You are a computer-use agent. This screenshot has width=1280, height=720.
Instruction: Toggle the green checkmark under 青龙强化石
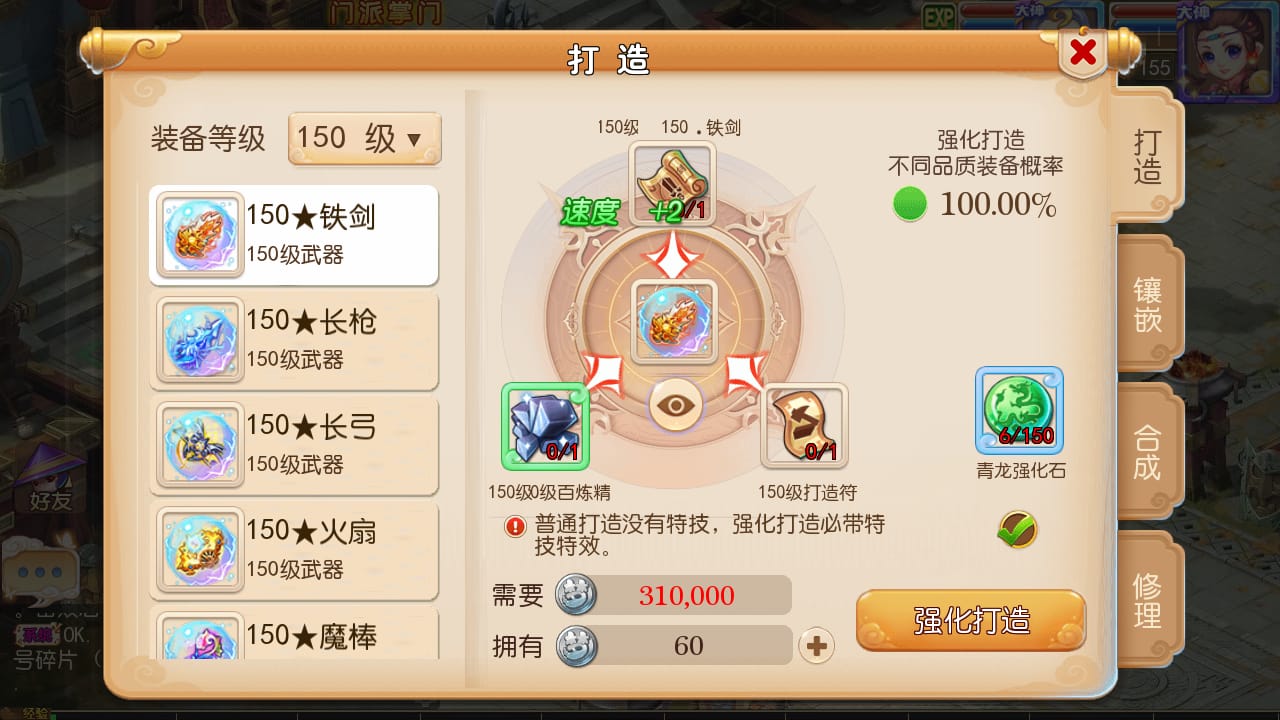click(1017, 530)
